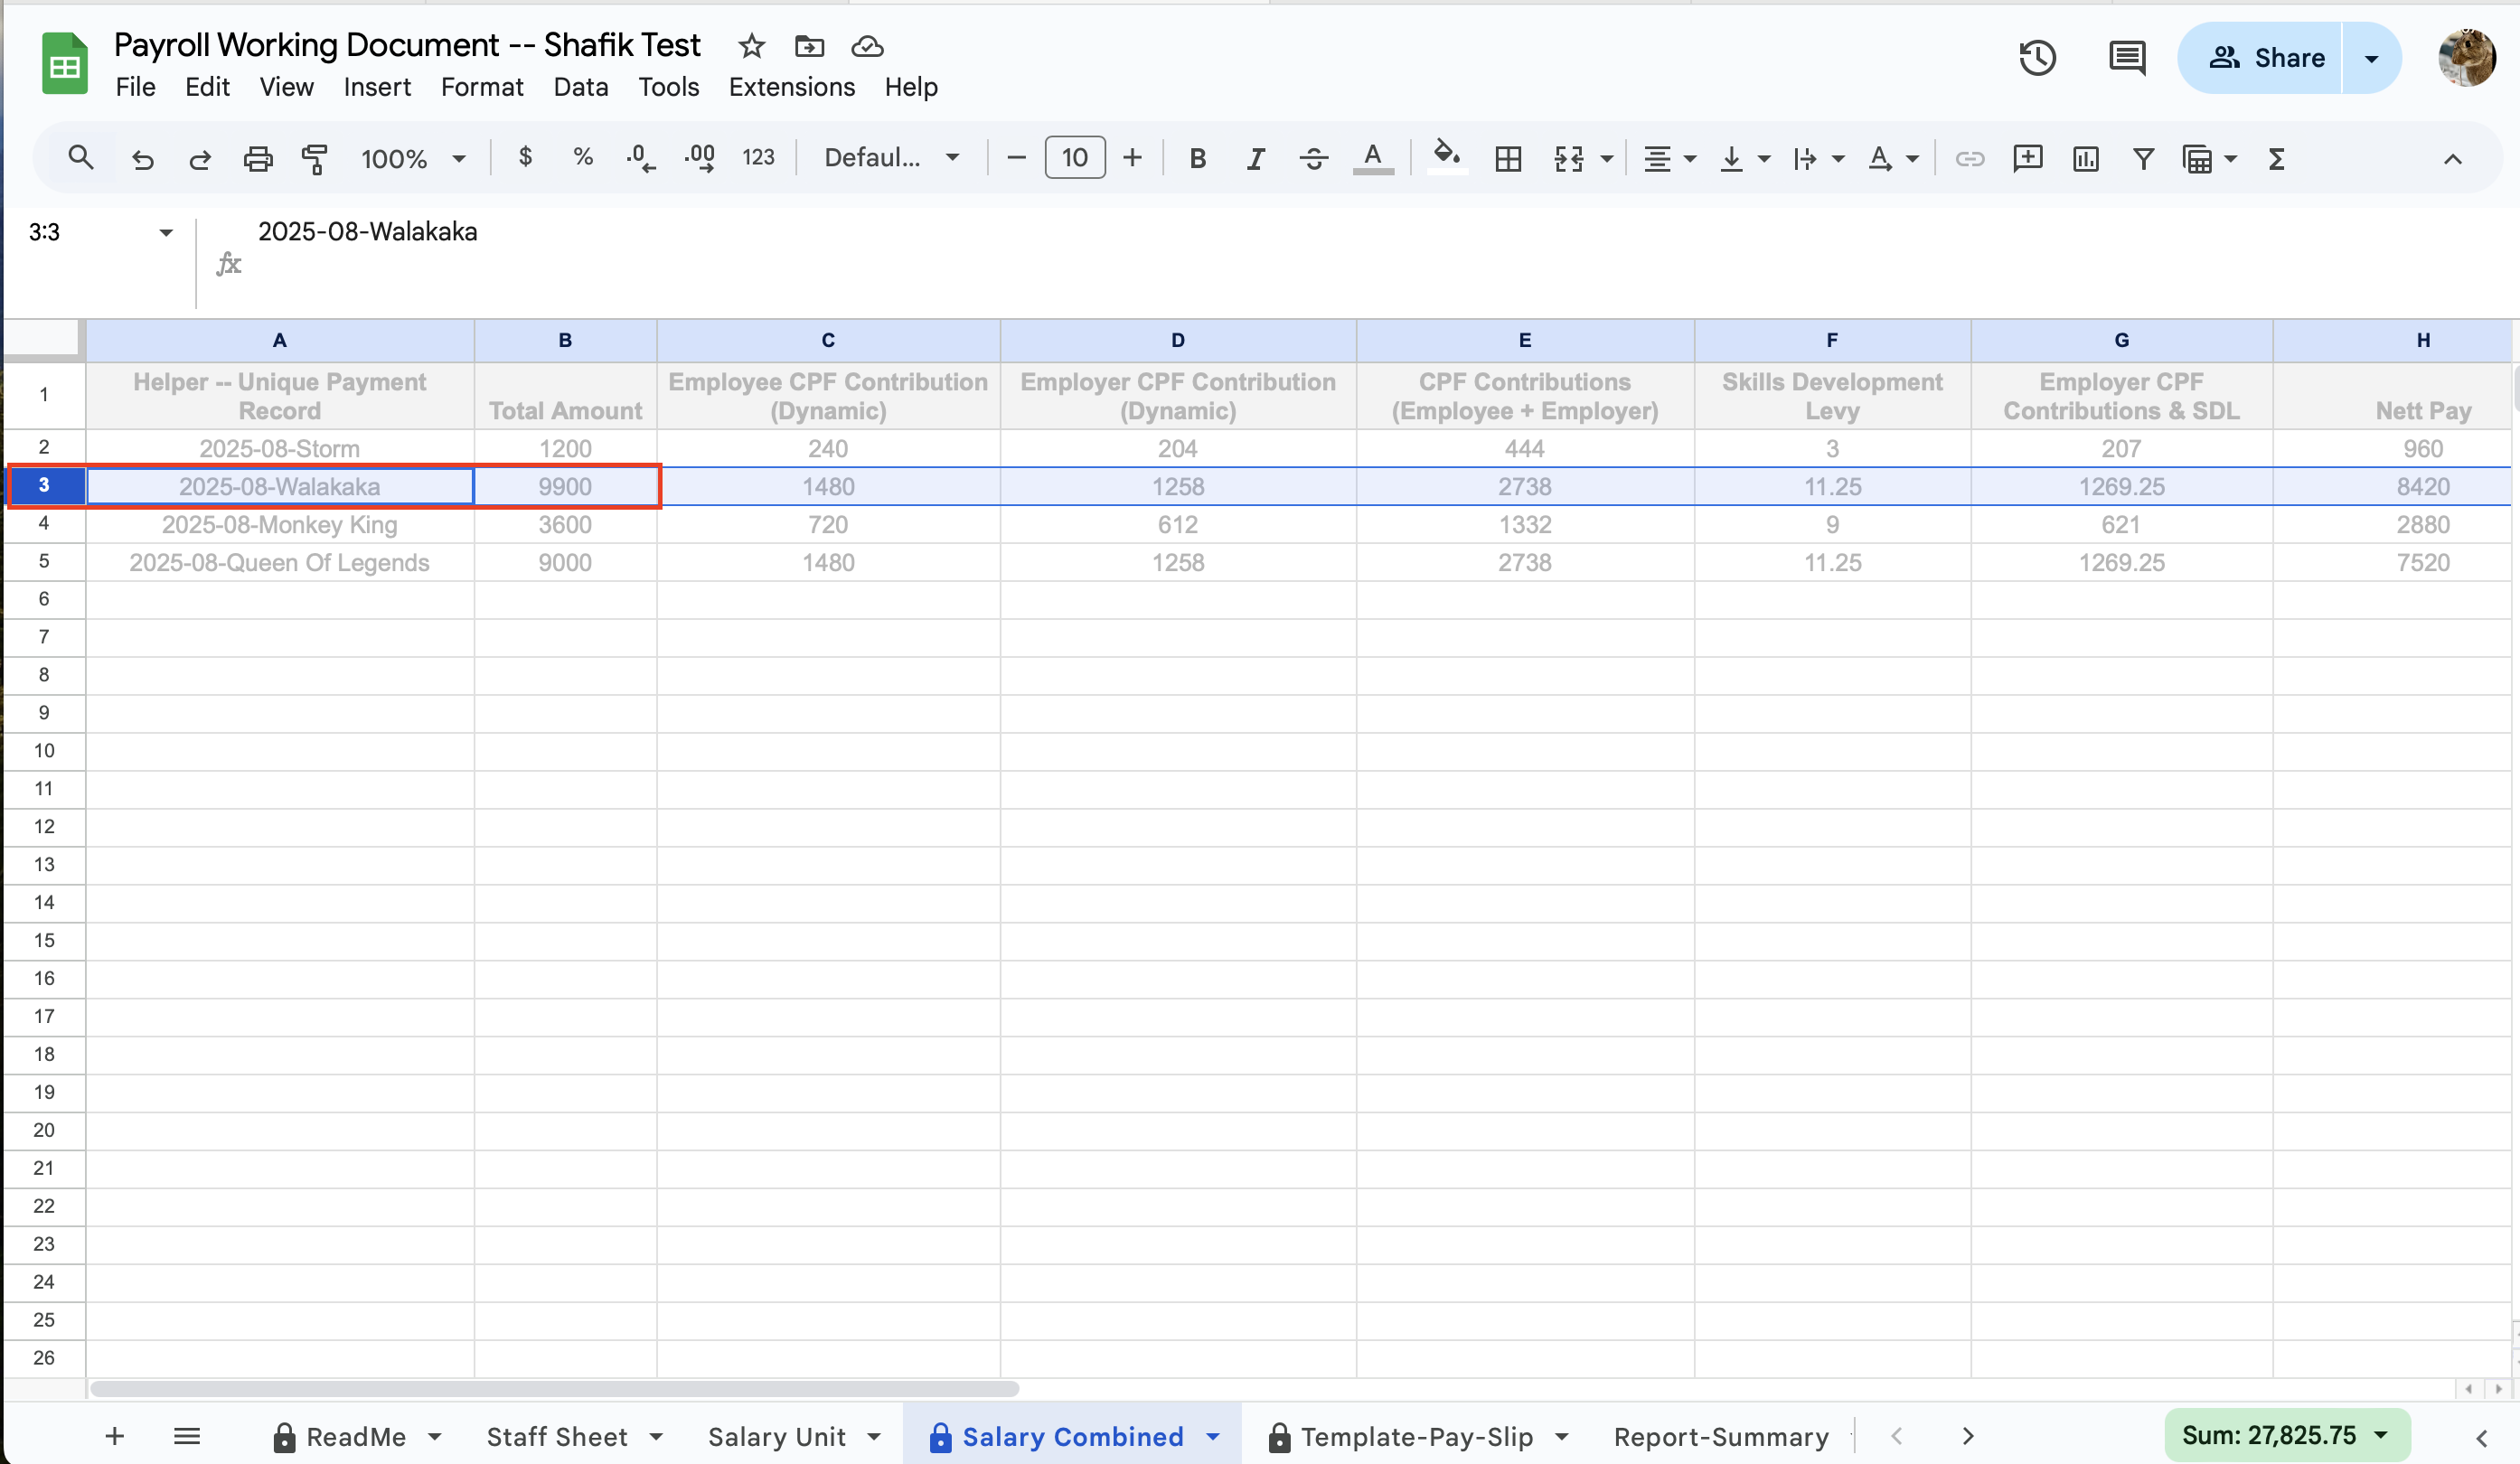Click the Functions sigma icon
This screenshot has width=2520, height=1464.
pos(2276,158)
